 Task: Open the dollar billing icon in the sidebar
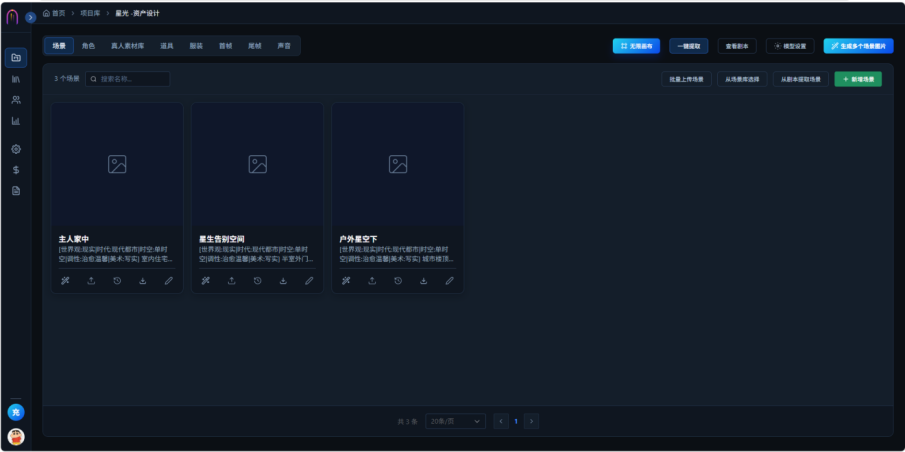pyautogui.click(x=16, y=170)
